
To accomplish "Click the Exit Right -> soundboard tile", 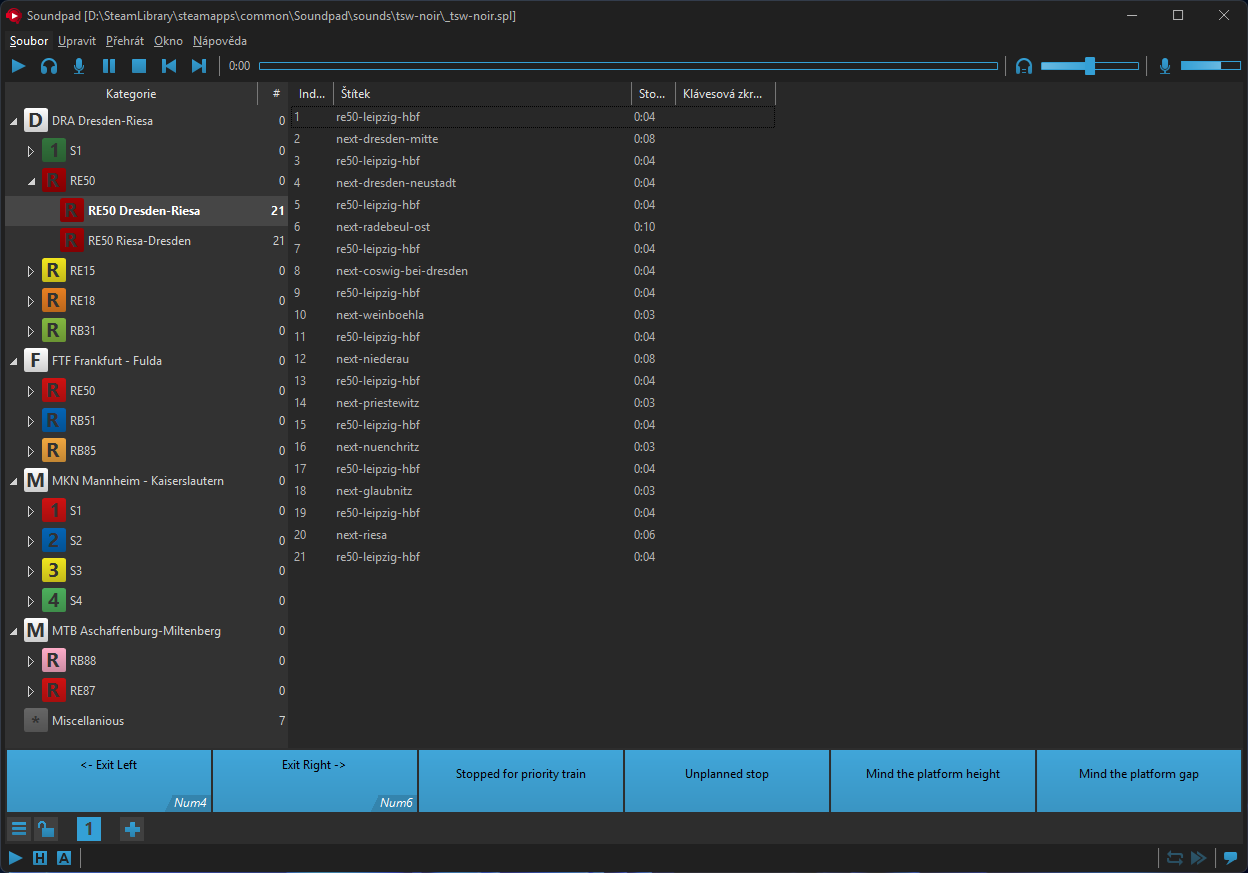I will coord(315,781).
